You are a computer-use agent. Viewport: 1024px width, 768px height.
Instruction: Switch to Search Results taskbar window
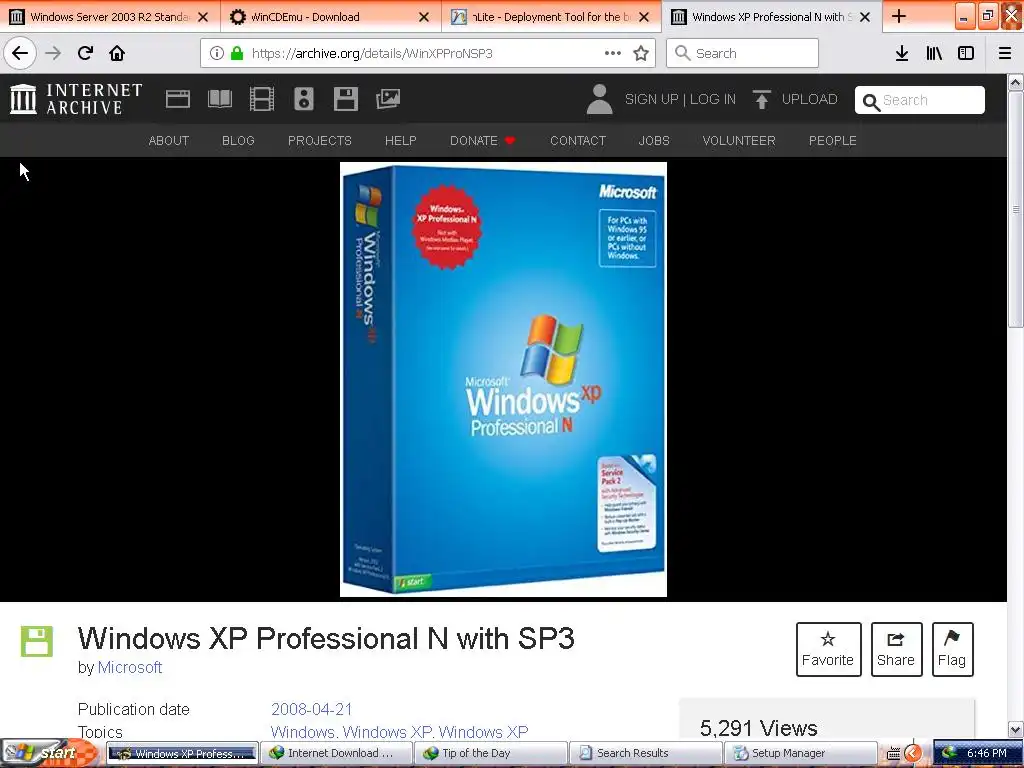(x=645, y=753)
